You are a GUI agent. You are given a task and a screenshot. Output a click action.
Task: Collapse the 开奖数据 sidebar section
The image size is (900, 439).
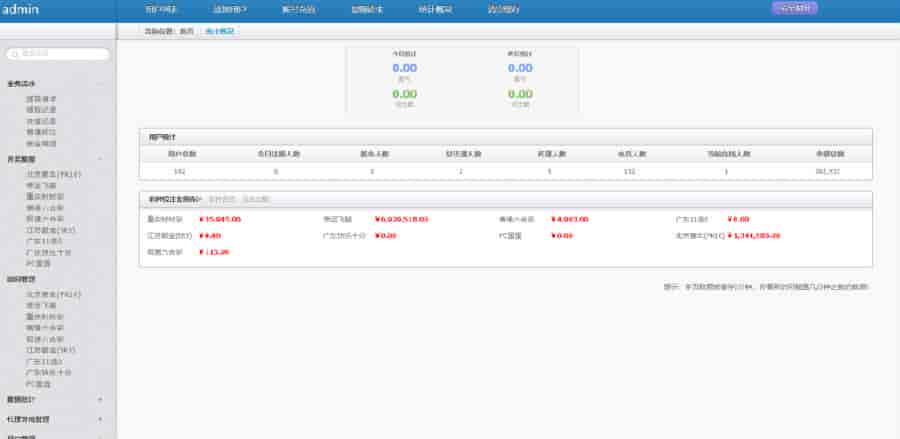click(x=100, y=158)
